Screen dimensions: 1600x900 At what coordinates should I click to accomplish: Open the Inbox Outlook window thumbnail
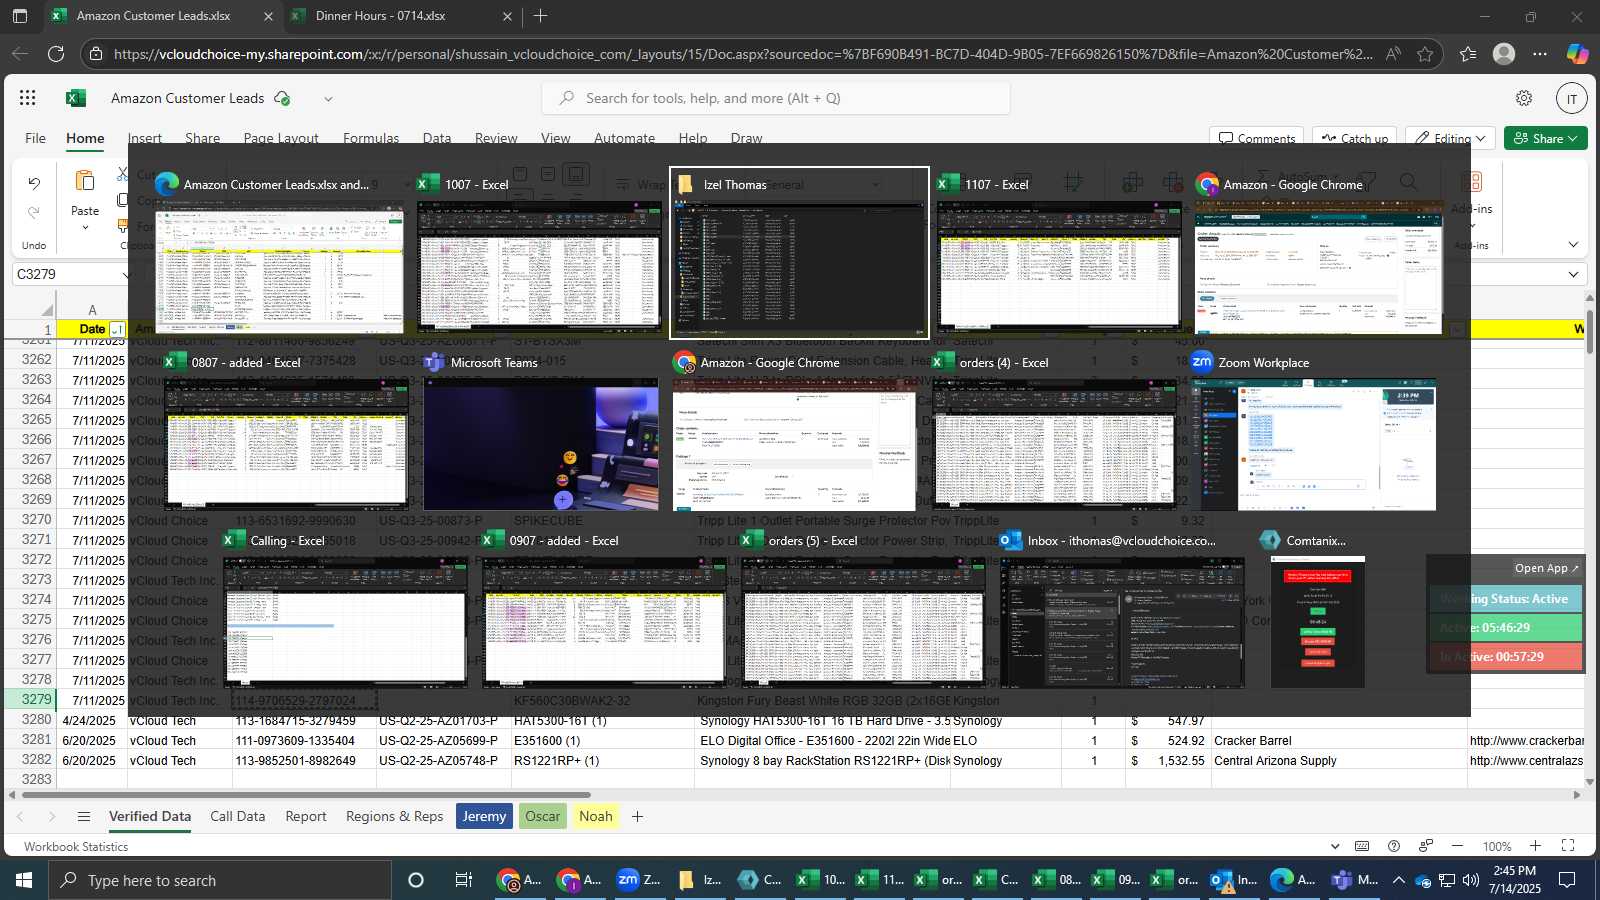pyautogui.click(x=1123, y=622)
